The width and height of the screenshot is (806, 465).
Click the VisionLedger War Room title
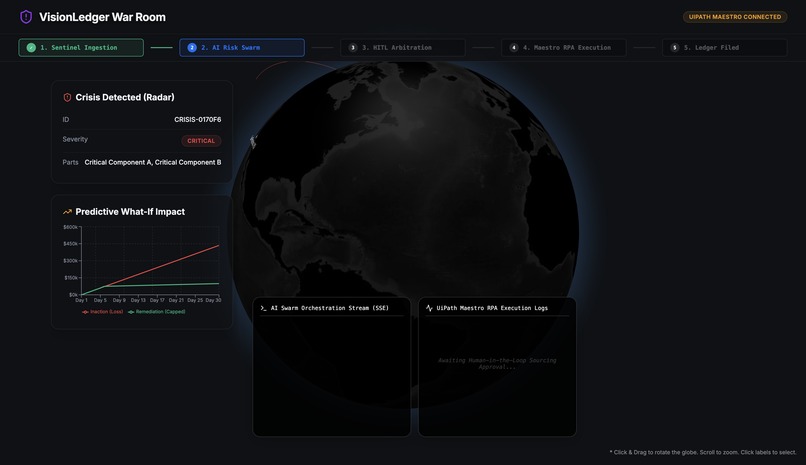click(x=102, y=17)
